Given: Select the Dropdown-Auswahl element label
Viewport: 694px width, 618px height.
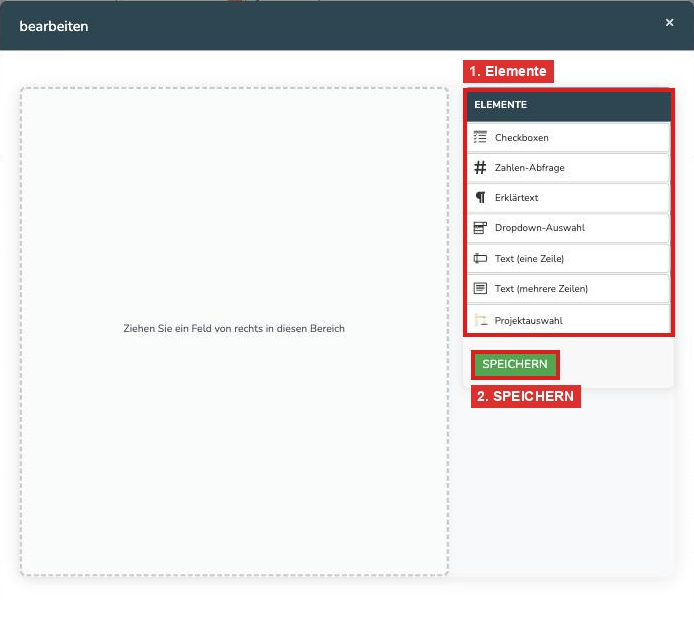Looking at the screenshot, I should point(540,228).
